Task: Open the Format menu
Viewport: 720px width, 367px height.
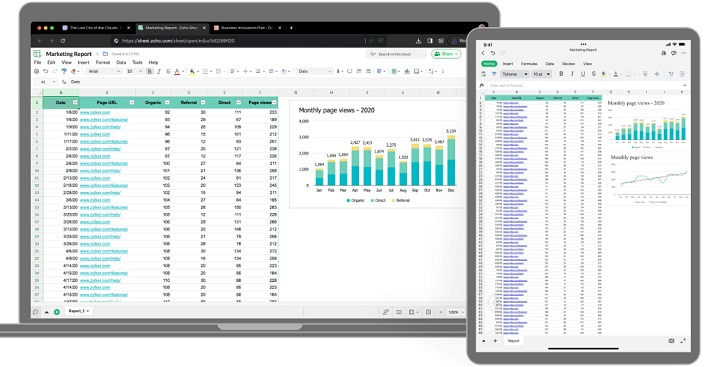Action: coord(103,62)
